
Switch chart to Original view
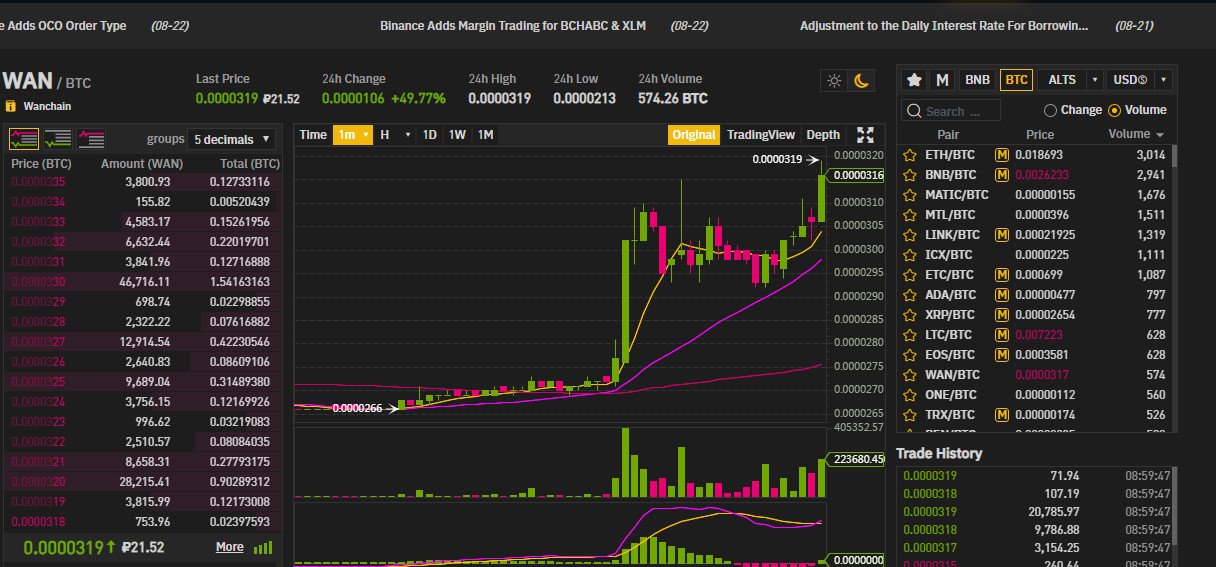click(x=693, y=135)
